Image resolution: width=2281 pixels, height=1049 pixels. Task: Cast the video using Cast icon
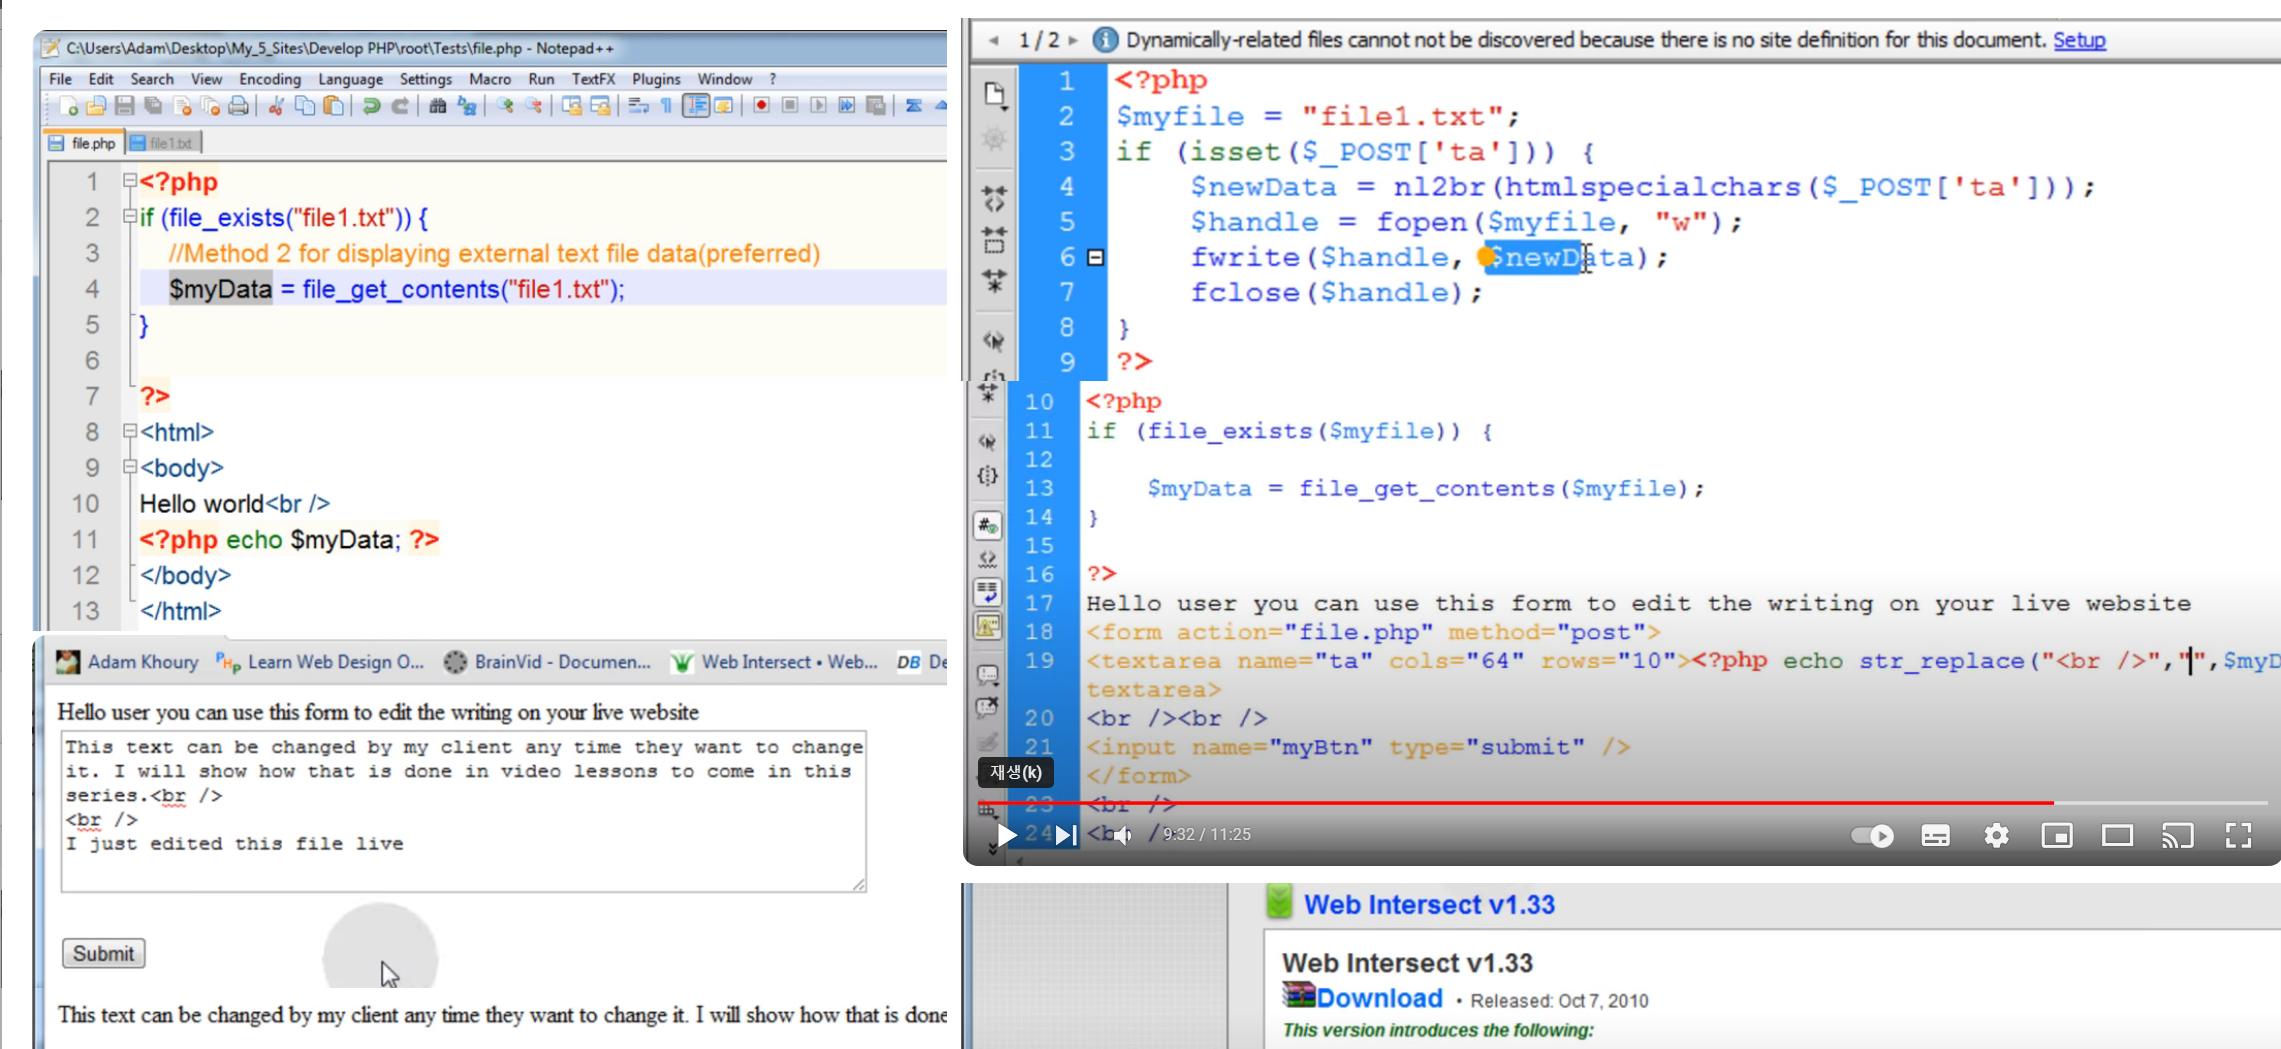[x=2177, y=835]
